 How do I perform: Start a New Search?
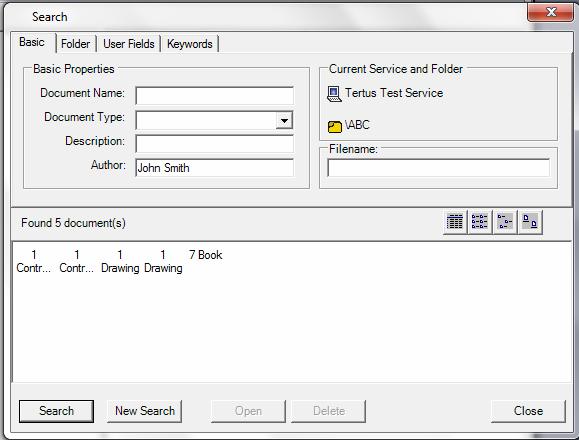point(145,411)
